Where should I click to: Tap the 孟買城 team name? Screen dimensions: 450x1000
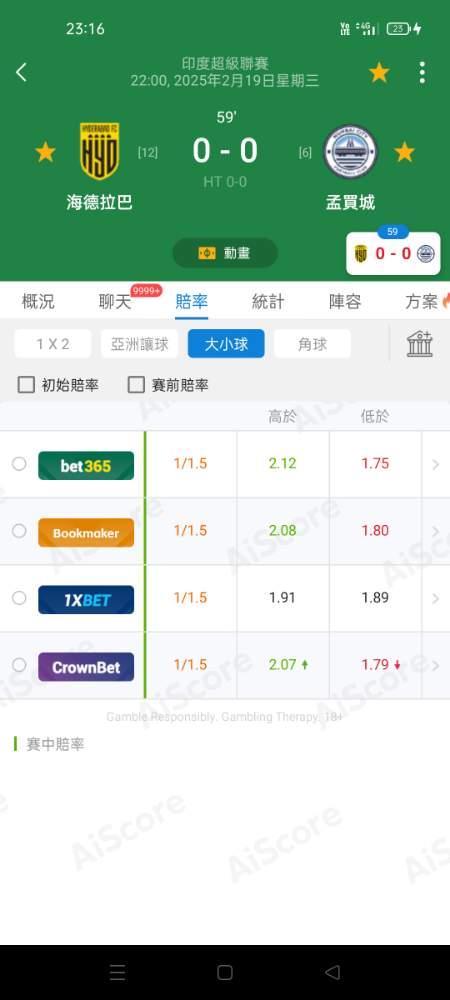point(349,203)
